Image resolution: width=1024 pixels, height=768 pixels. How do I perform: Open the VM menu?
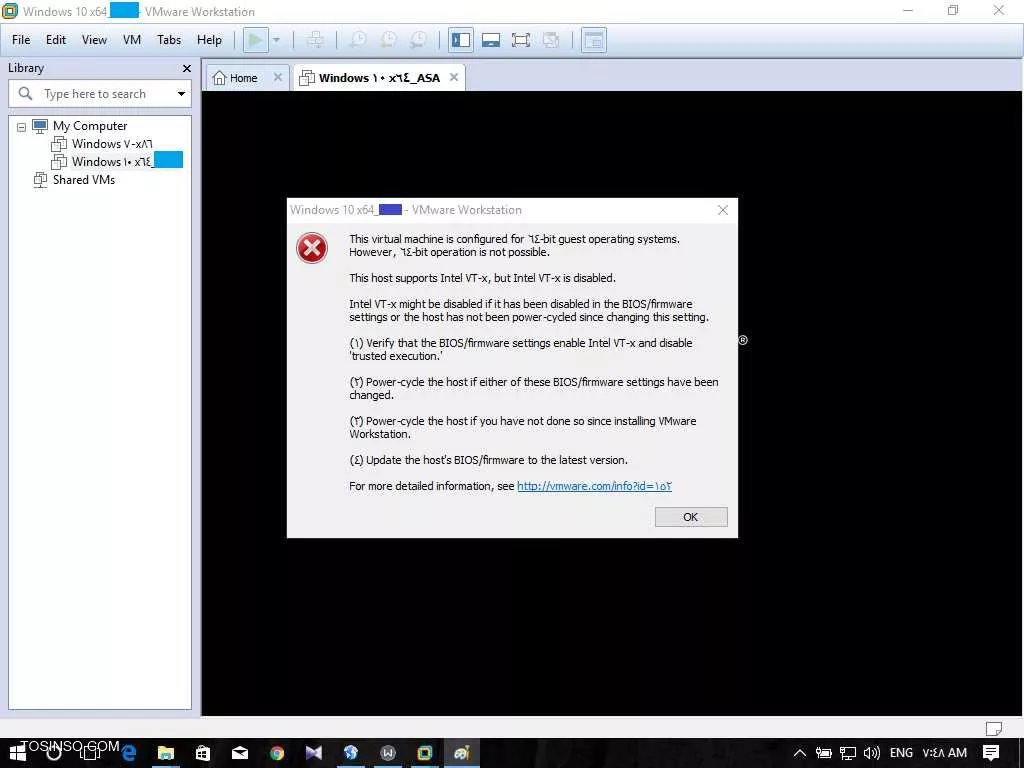point(132,40)
